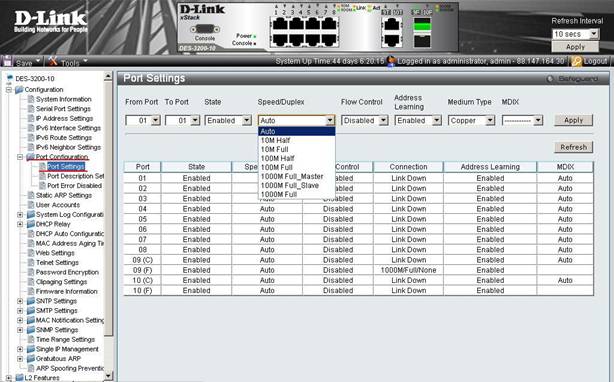Click DES-3200-10 root device icon
Image resolution: width=614 pixels, height=382 pixels.
[10, 78]
